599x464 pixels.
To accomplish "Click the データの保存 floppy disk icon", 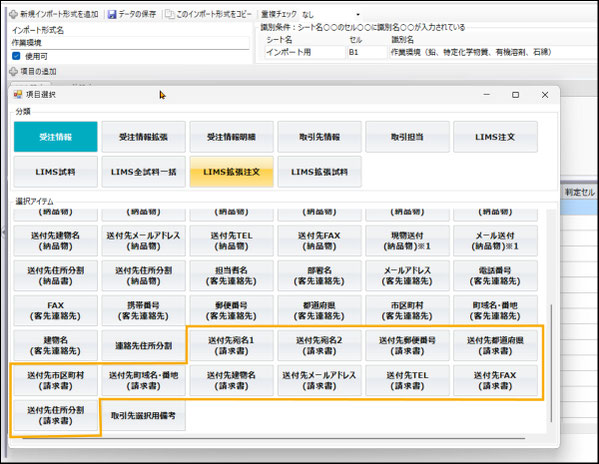I will click(x=112, y=15).
